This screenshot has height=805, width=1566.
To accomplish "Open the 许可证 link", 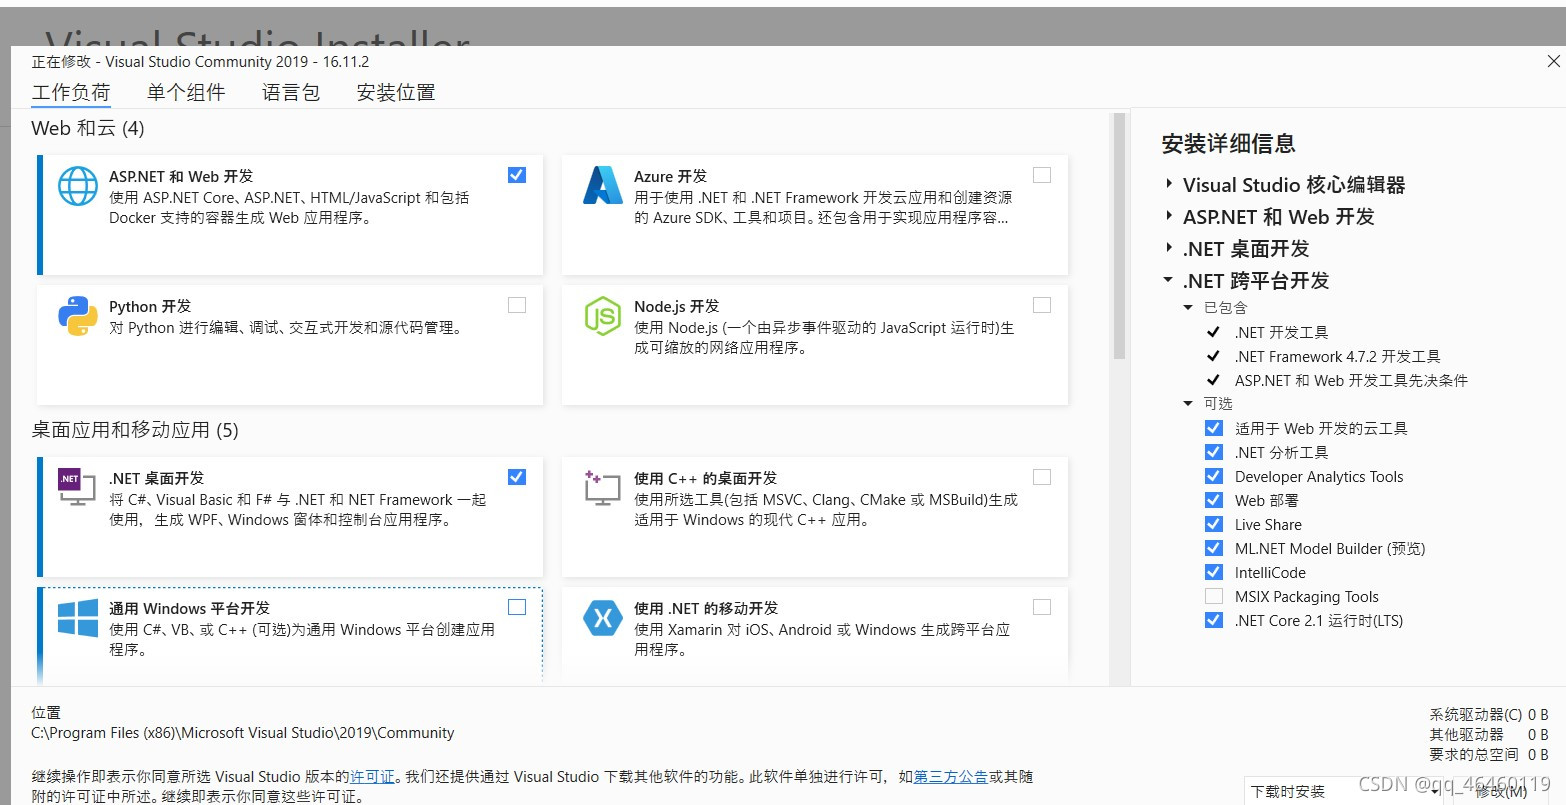I will click(x=372, y=776).
